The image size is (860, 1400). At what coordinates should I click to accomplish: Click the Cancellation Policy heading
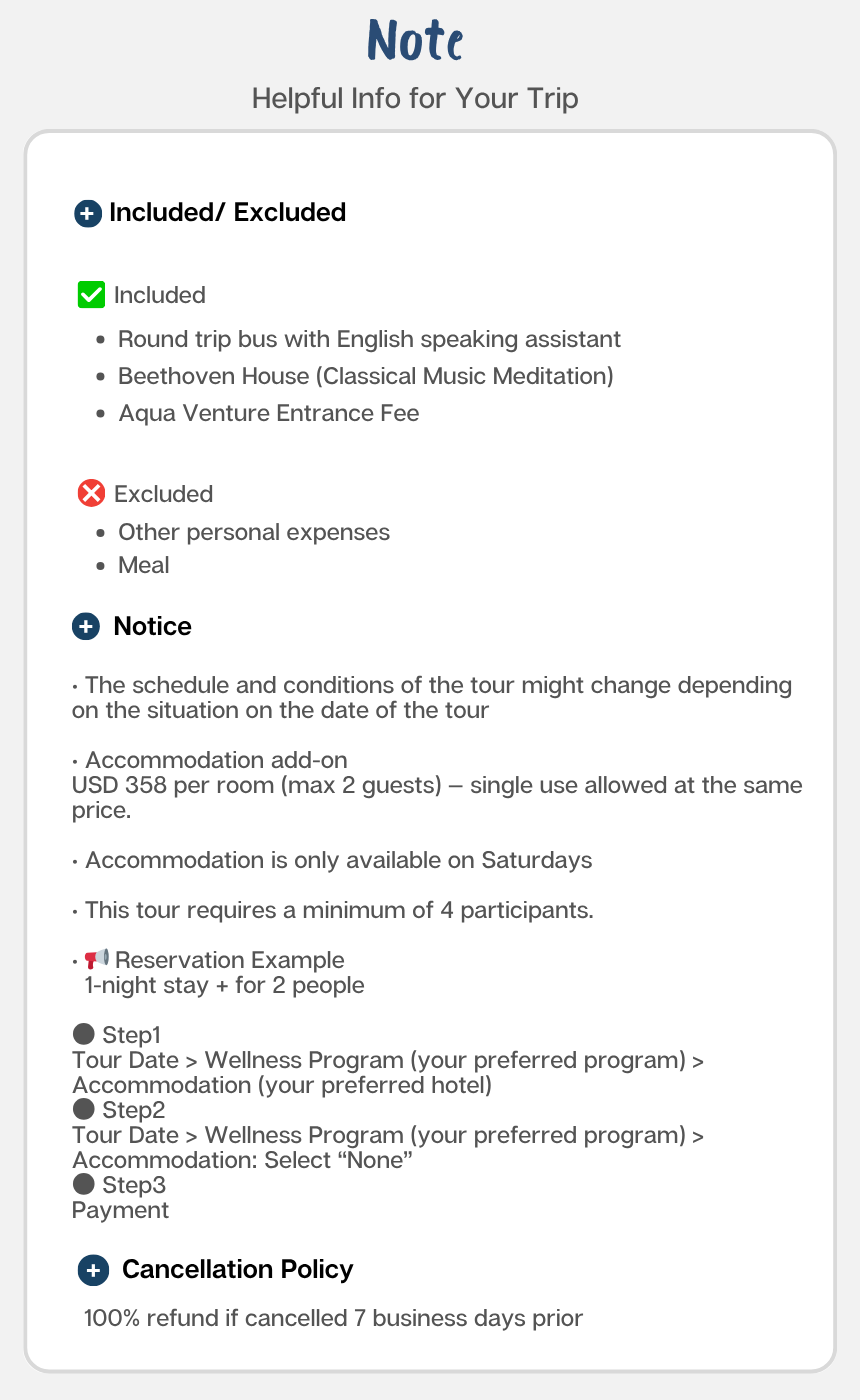point(237,1270)
